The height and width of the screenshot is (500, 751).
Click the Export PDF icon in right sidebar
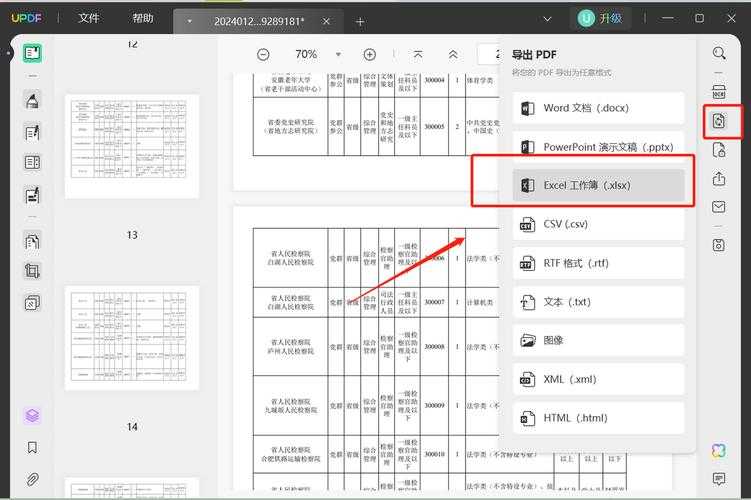(x=719, y=122)
